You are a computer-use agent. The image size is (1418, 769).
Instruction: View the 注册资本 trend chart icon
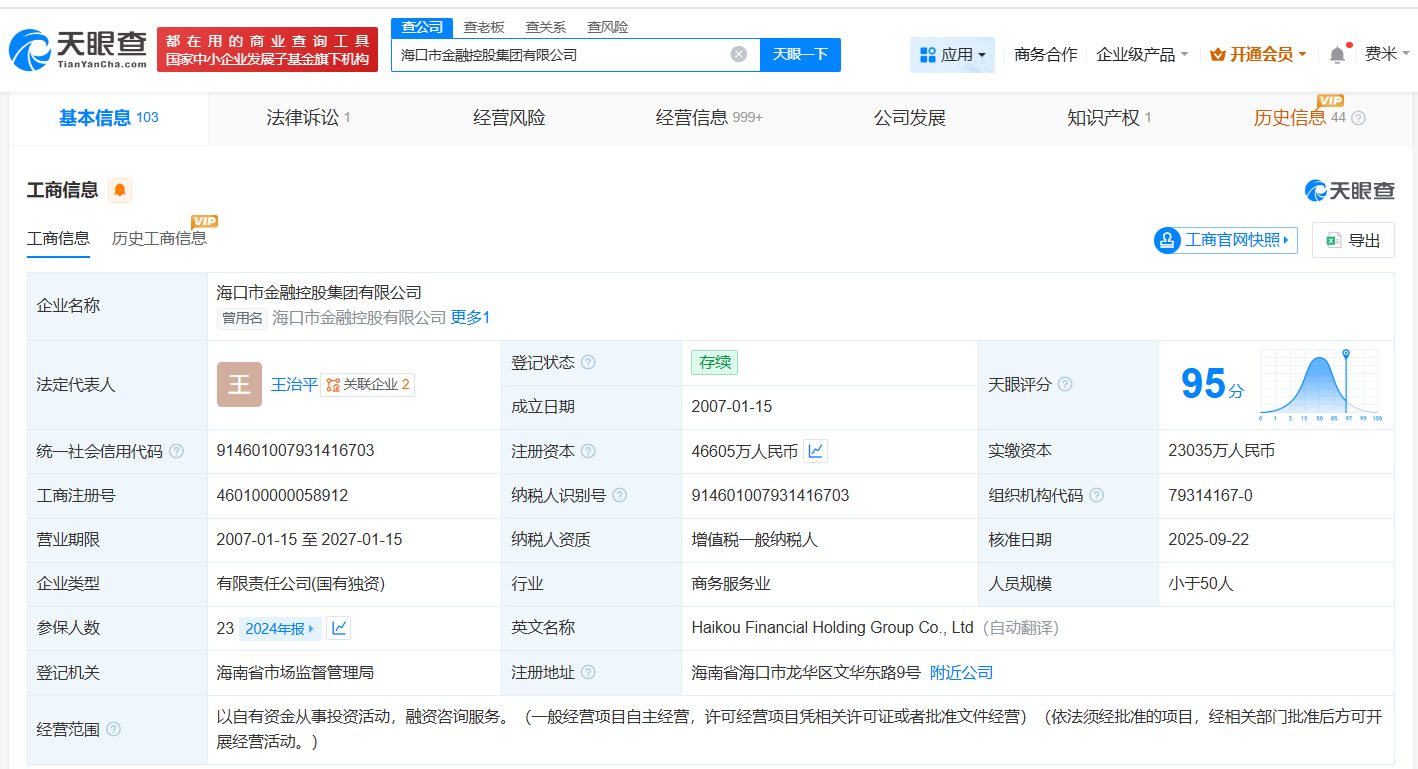click(x=815, y=450)
